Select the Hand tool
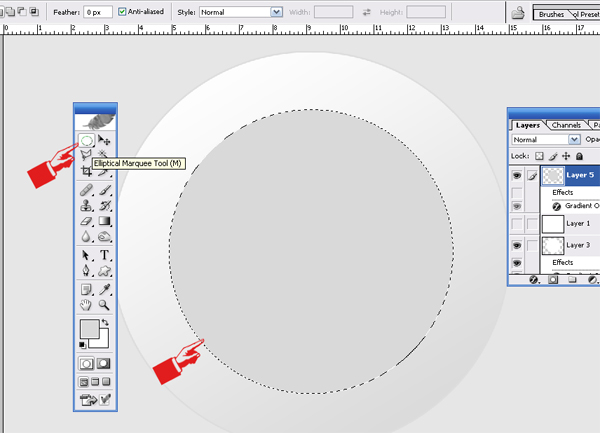 [86, 305]
